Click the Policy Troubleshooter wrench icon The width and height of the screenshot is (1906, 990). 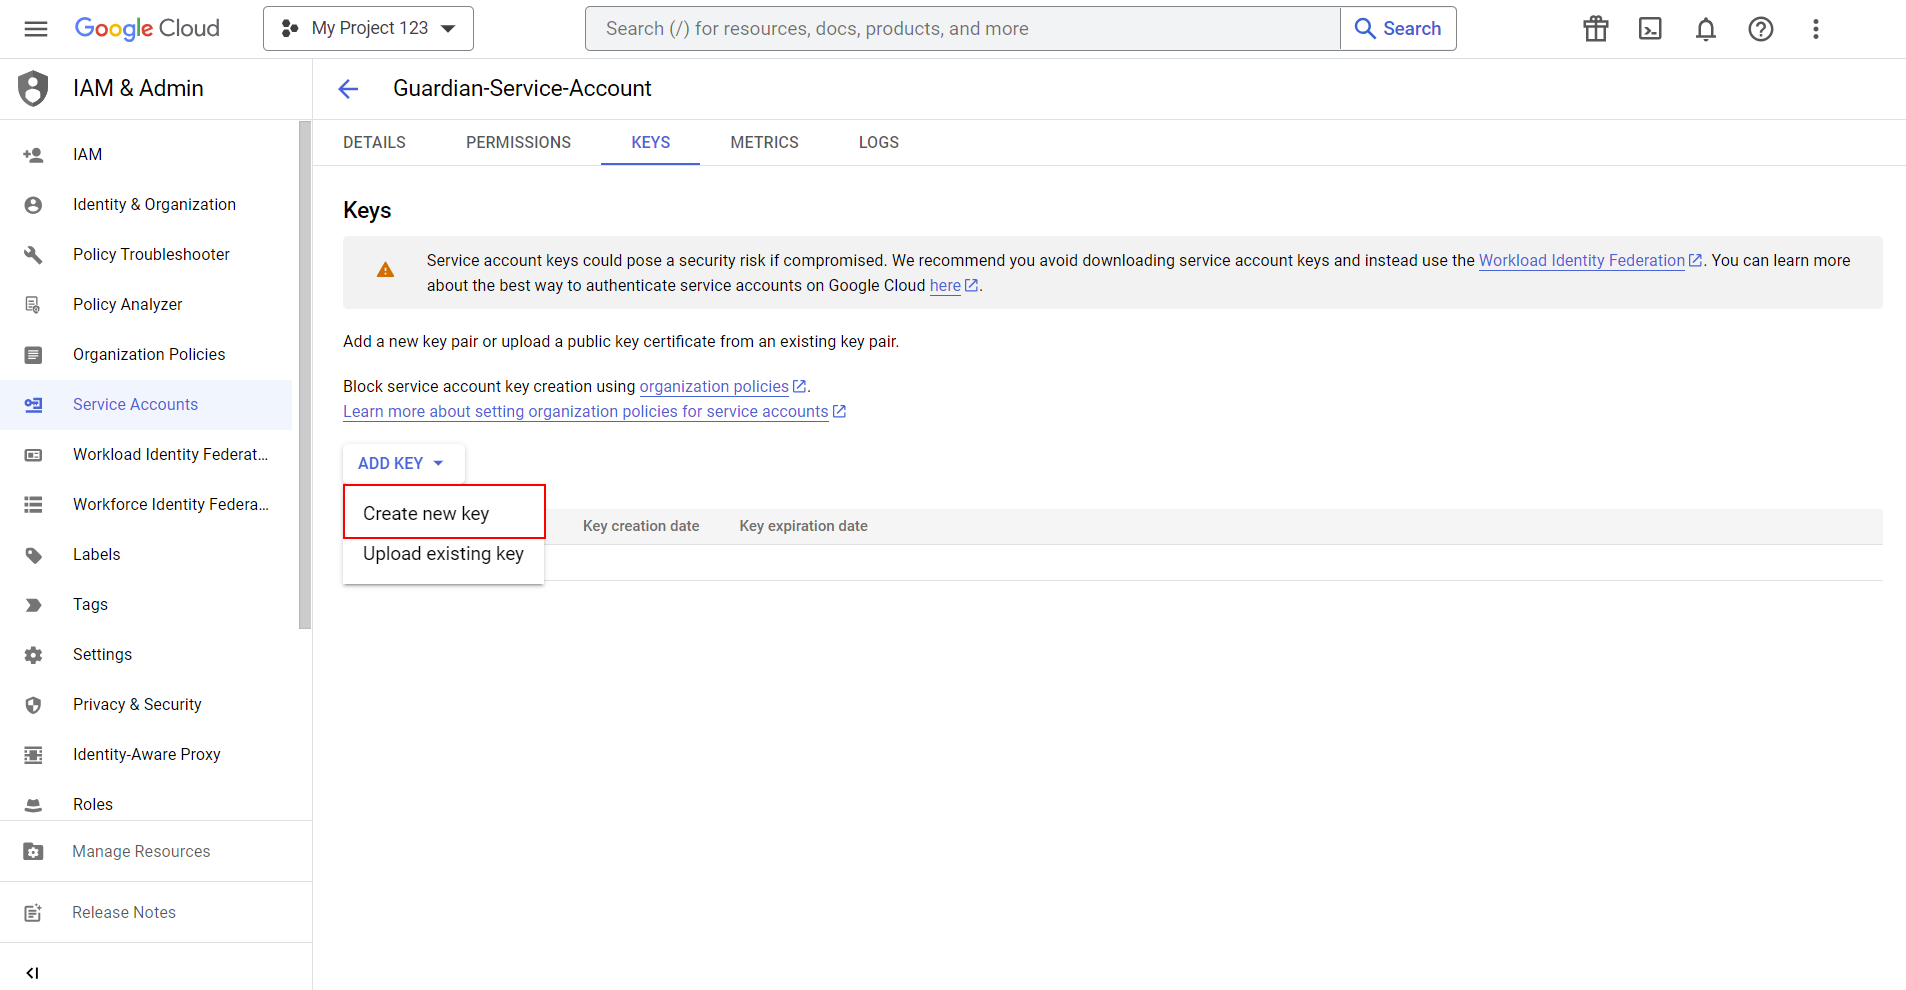[33, 255]
